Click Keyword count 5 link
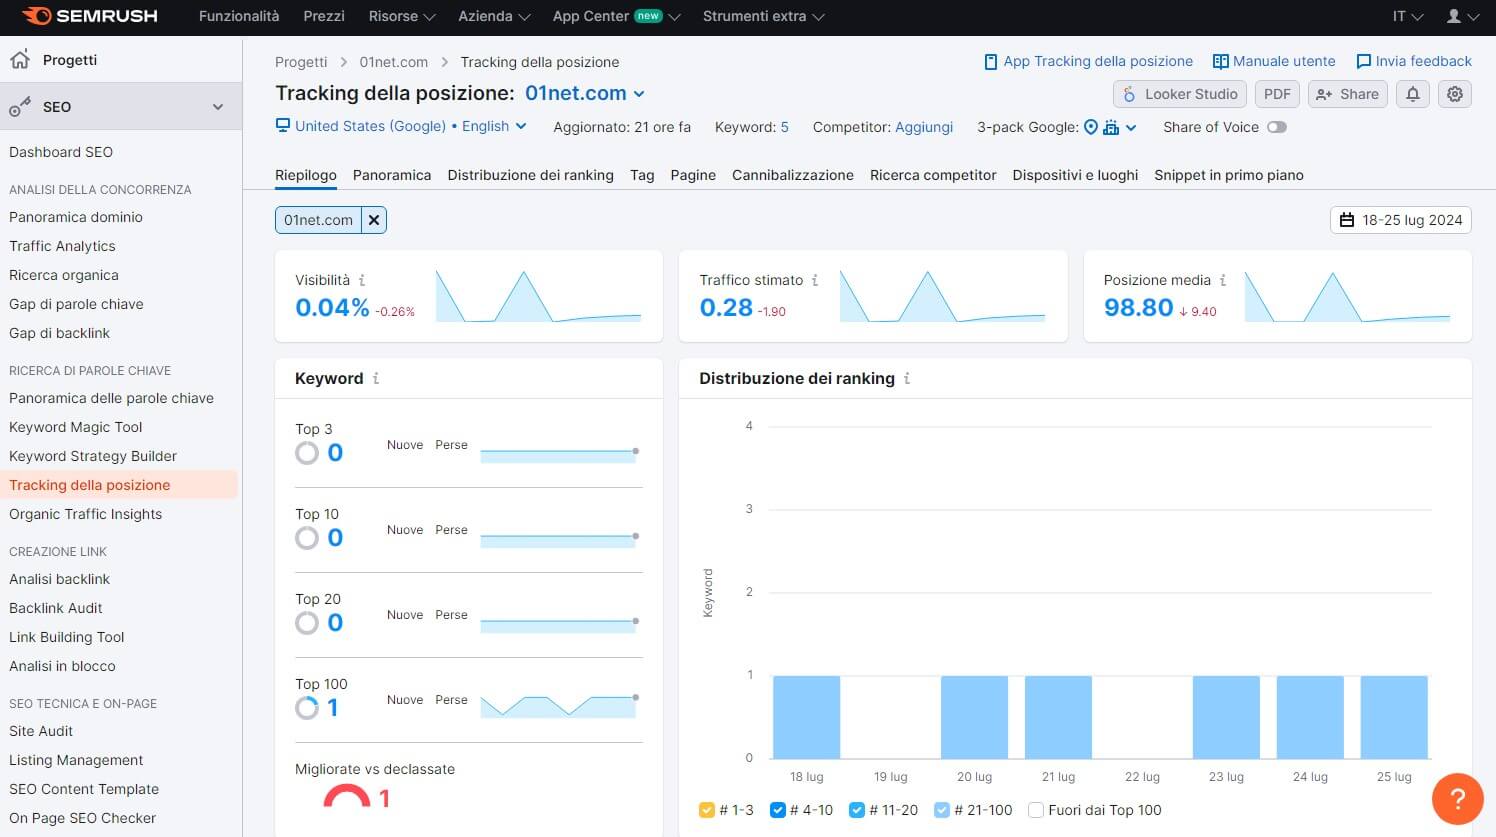 tap(785, 127)
